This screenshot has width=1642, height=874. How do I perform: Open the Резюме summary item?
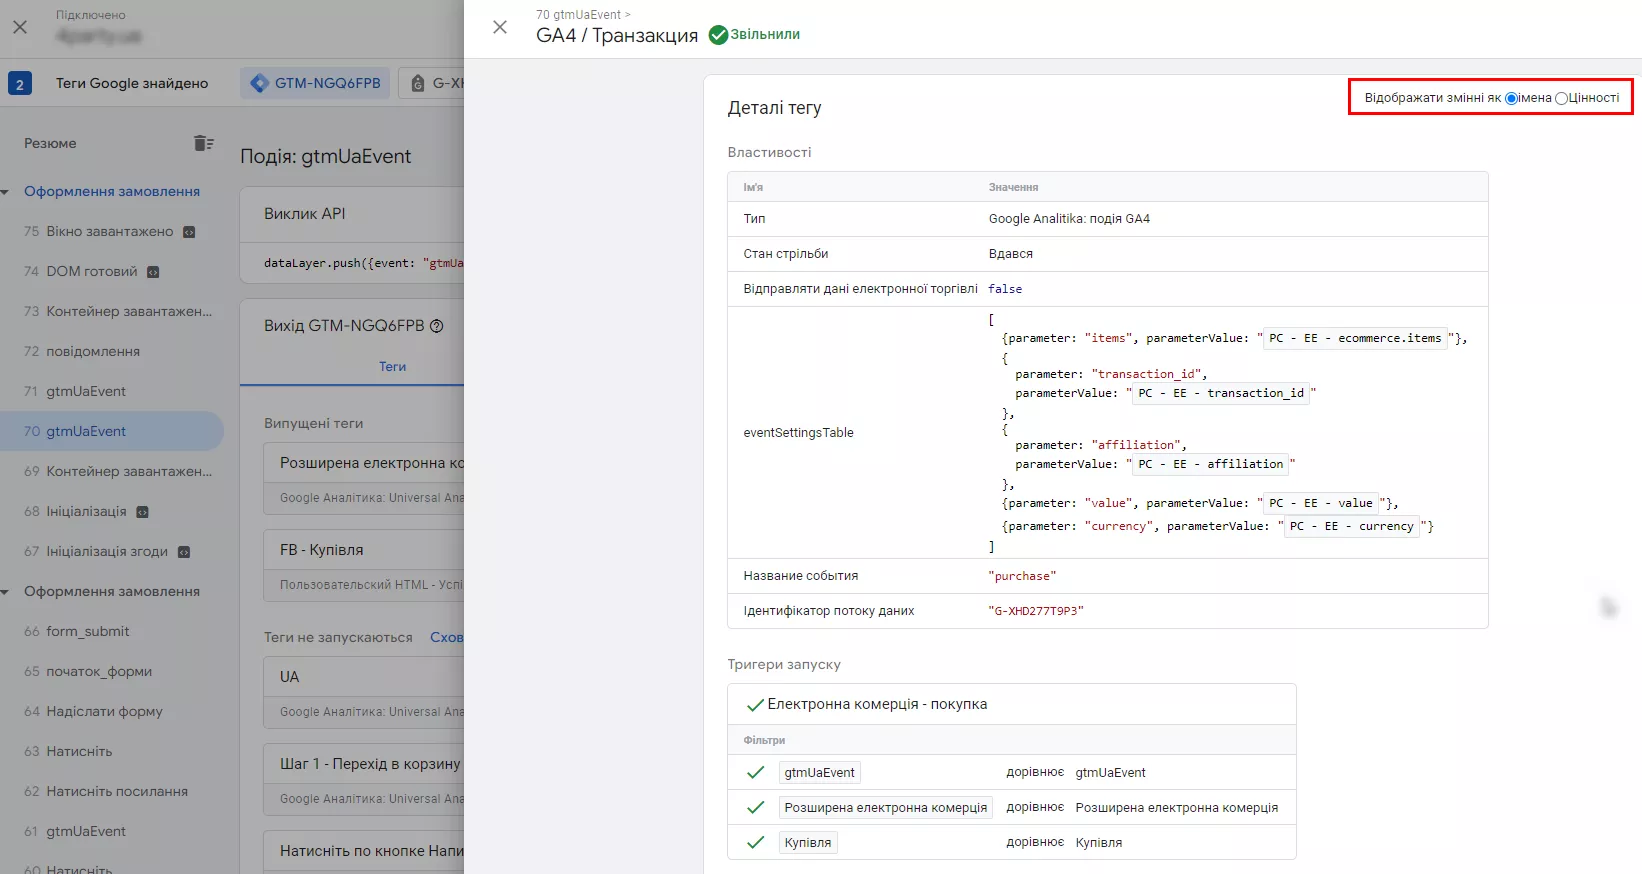click(x=50, y=143)
